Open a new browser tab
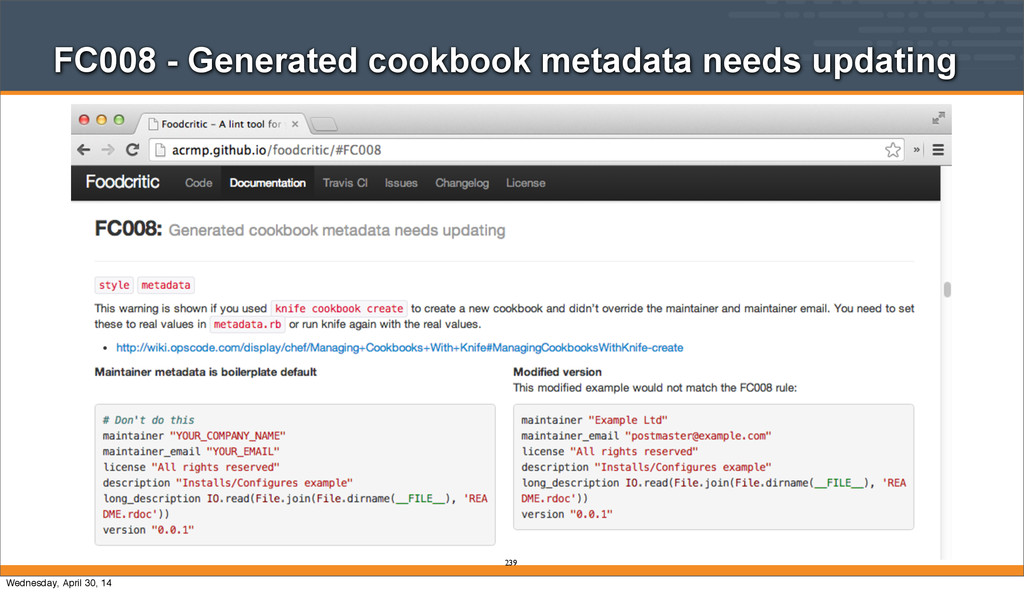This screenshot has height=592, width=1024. (x=324, y=124)
